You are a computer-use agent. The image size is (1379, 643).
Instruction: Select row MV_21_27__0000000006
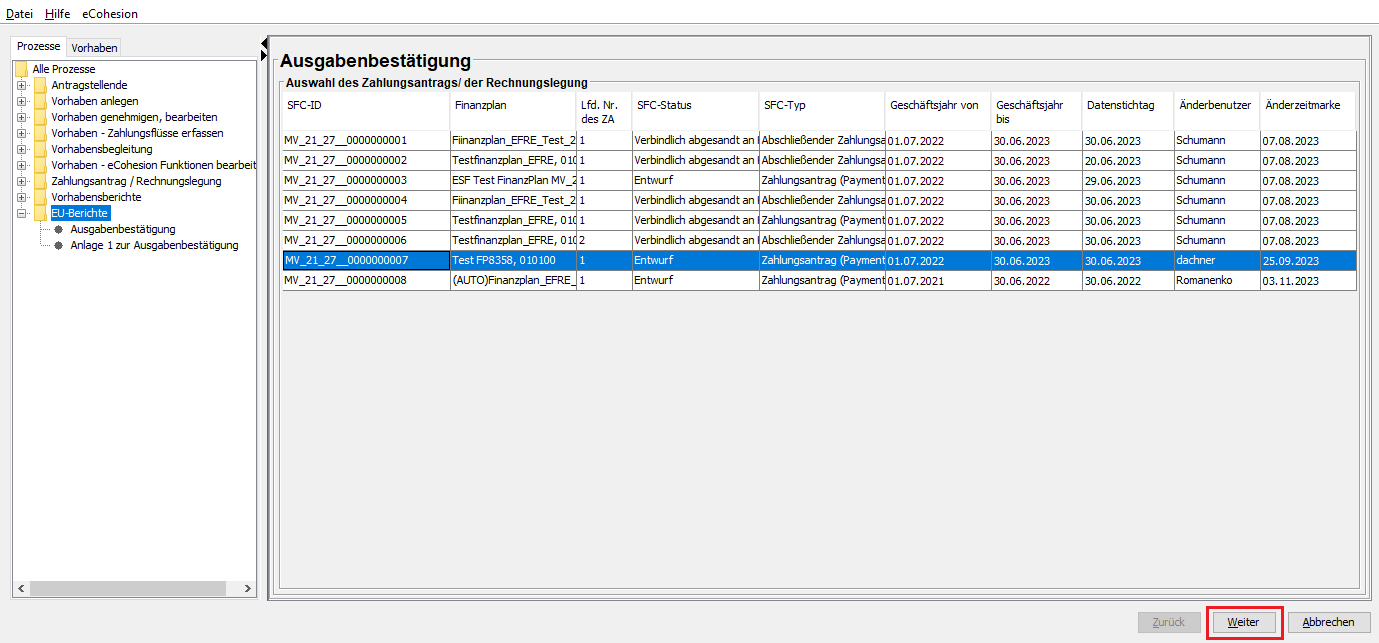click(x=819, y=240)
